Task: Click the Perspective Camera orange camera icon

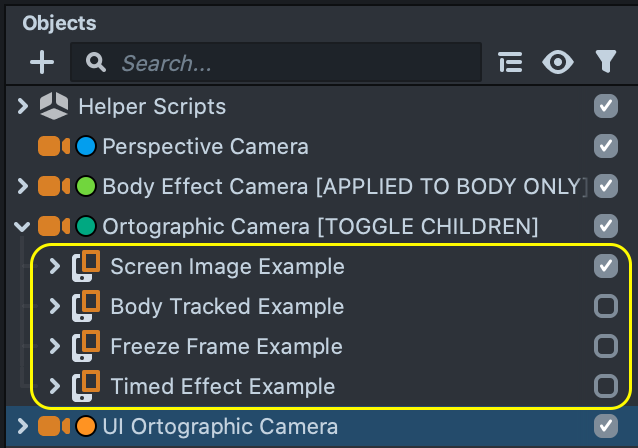Action: [x=53, y=147]
